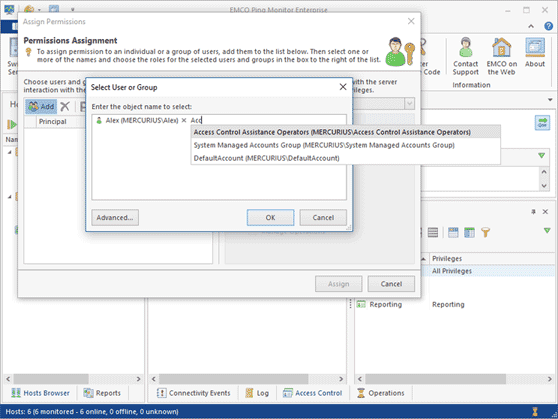
Task: Open EMCO on the Web
Action: 501,56
